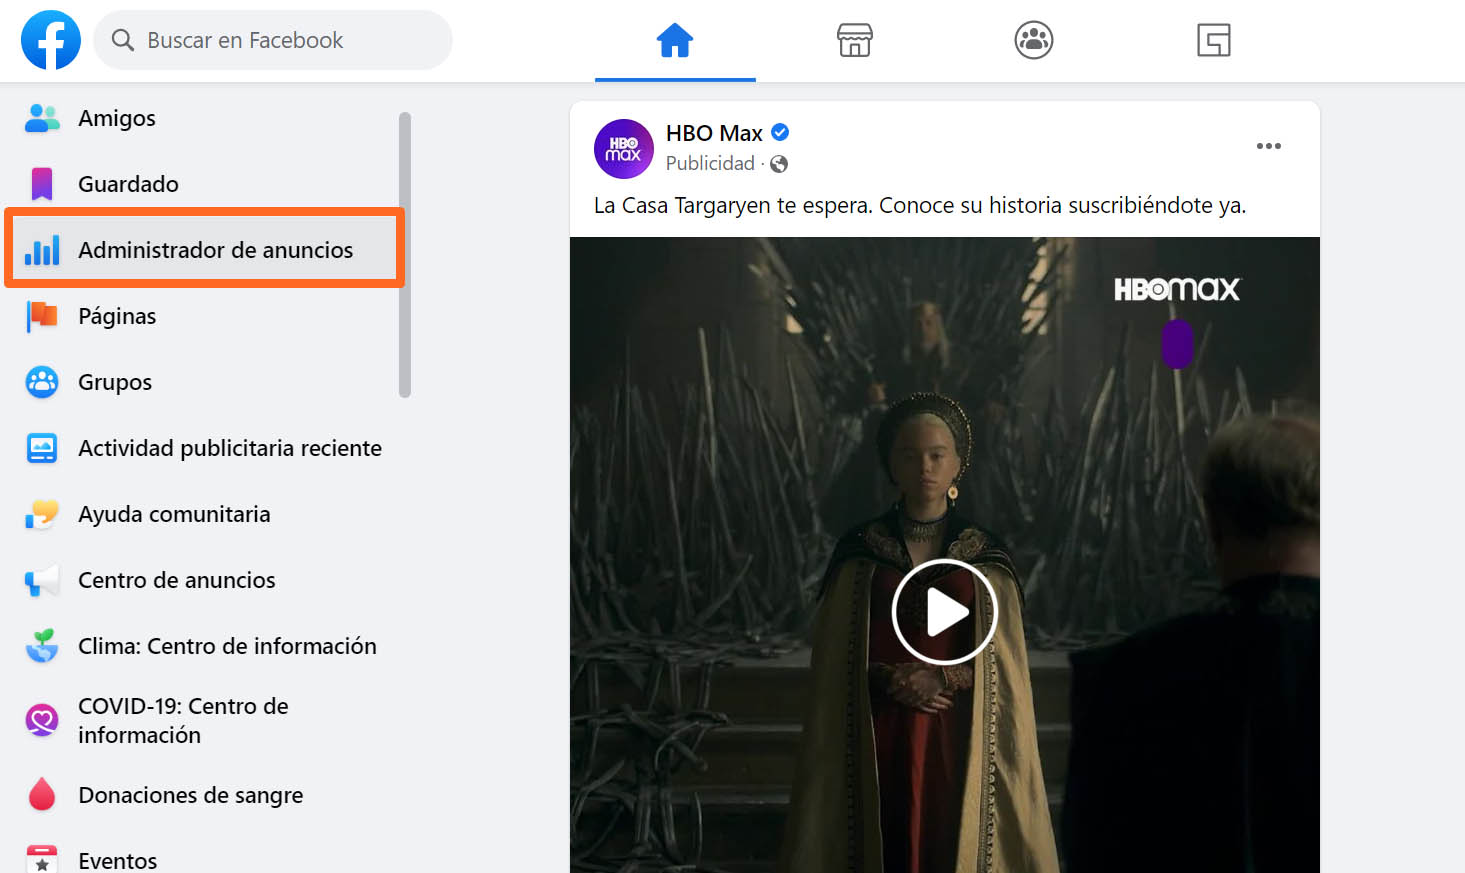This screenshot has width=1465, height=873.
Task: Click the Grupos people icon
Action: pyautogui.click(x=41, y=382)
